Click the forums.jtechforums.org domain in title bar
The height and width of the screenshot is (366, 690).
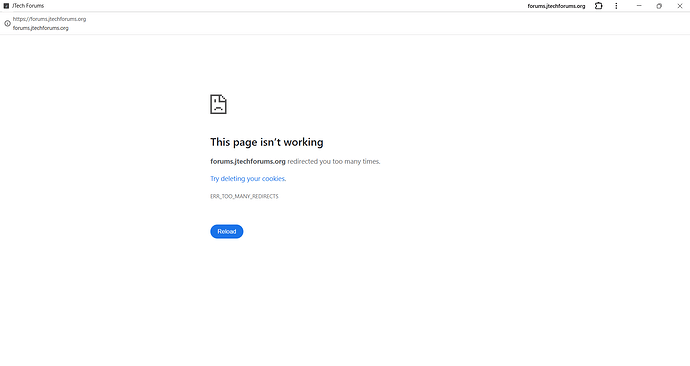(x=556, y=6)
